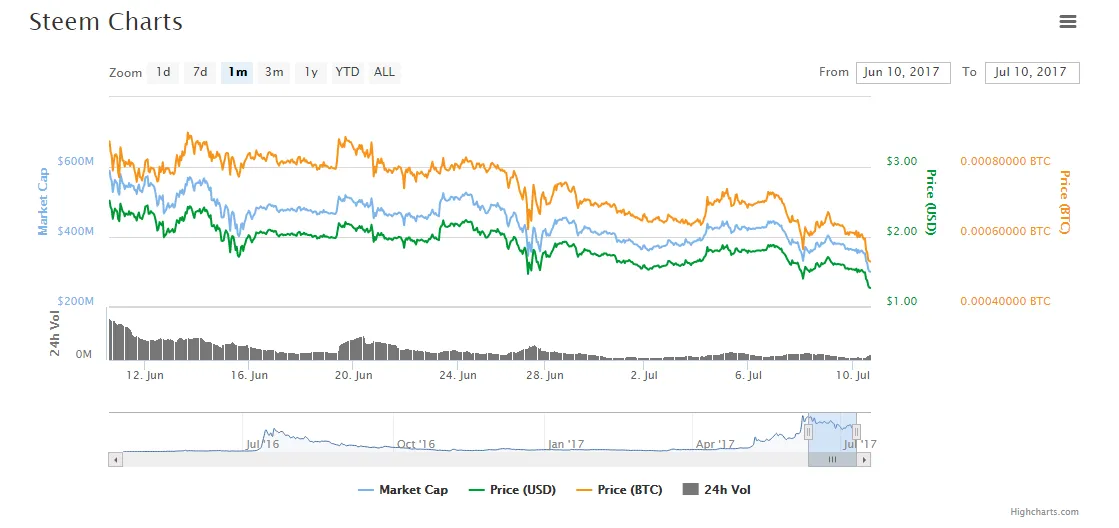Click the 24. Jun axis label

click(x=459, y=375)
